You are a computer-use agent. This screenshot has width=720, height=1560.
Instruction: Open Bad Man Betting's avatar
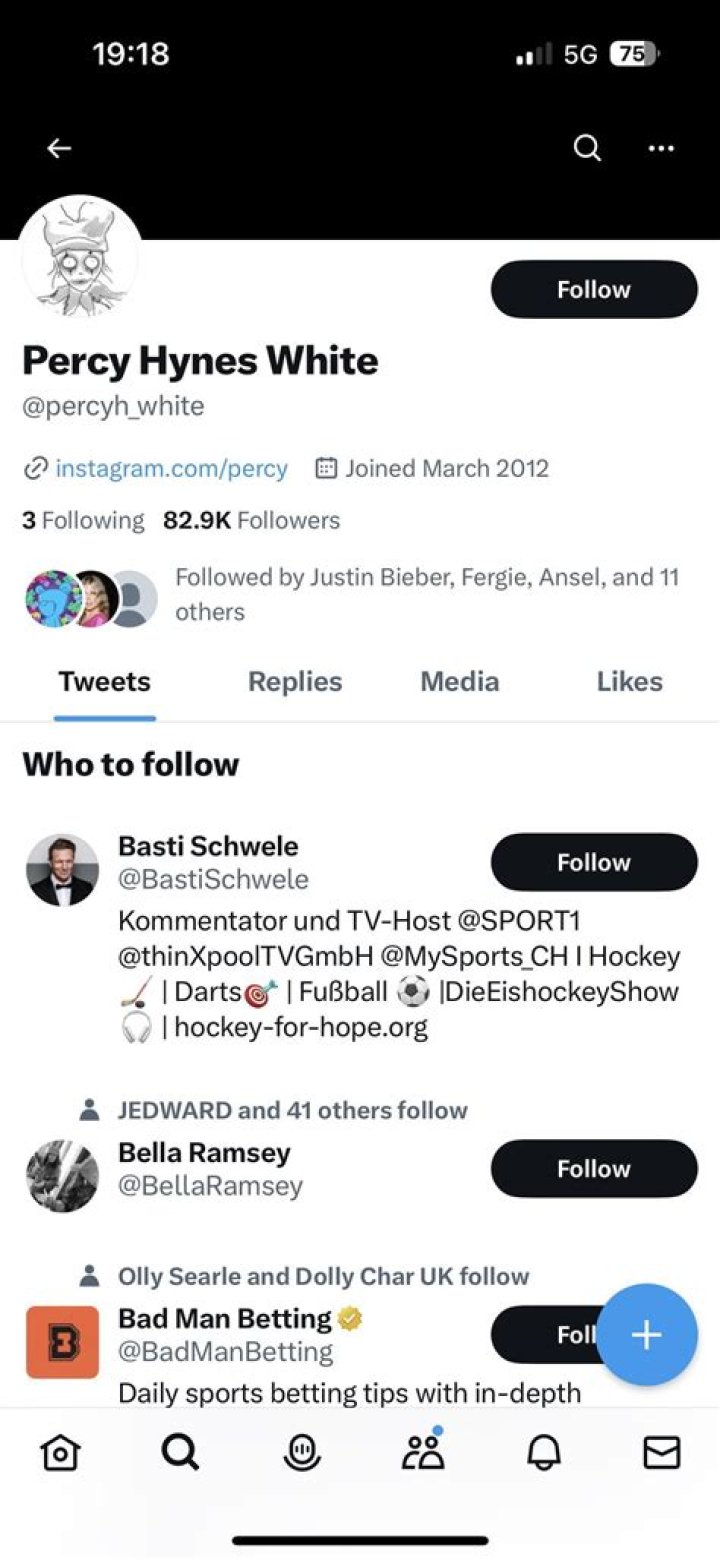[x=62, y=1342]
